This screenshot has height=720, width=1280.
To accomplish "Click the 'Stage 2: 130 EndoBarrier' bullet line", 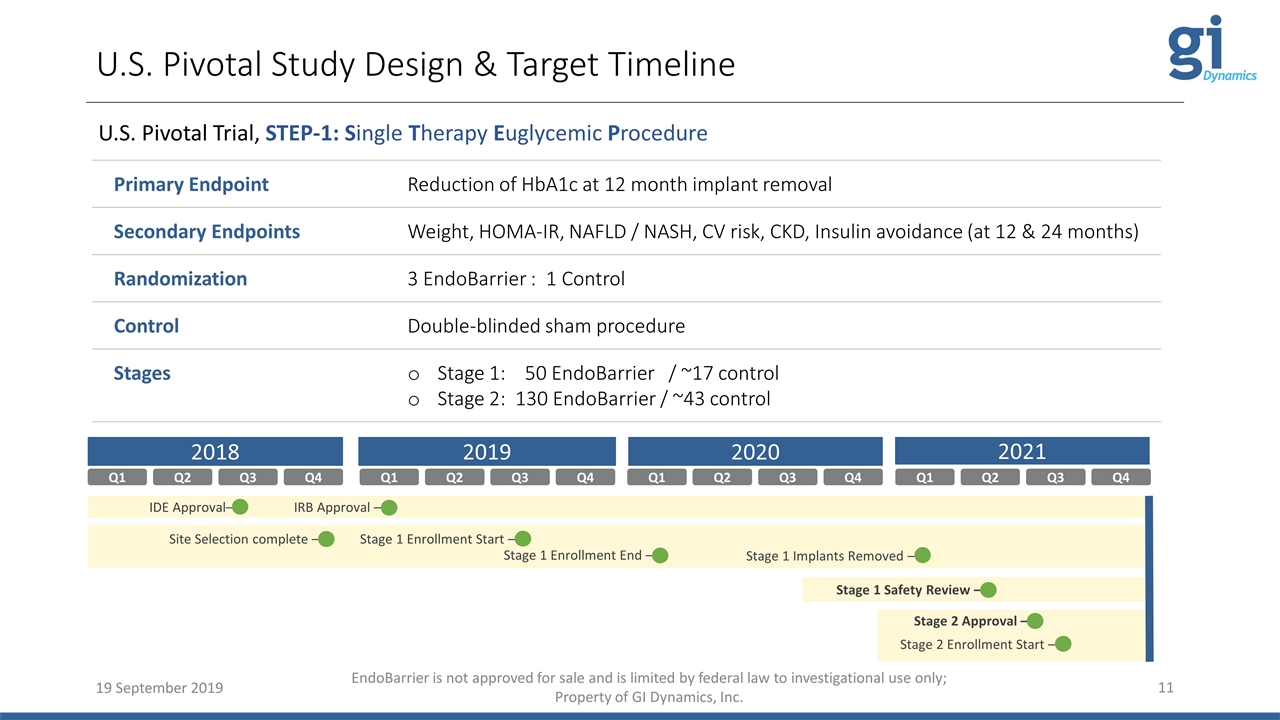I will pos(589,399).
